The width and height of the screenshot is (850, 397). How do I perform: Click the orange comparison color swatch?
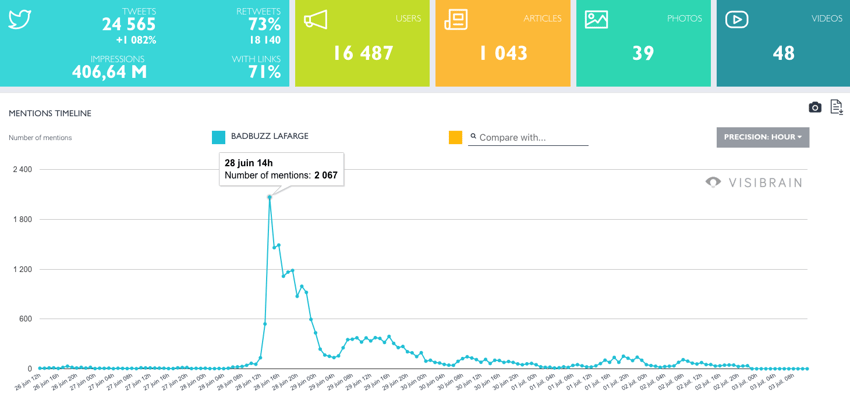pos(455,138)
